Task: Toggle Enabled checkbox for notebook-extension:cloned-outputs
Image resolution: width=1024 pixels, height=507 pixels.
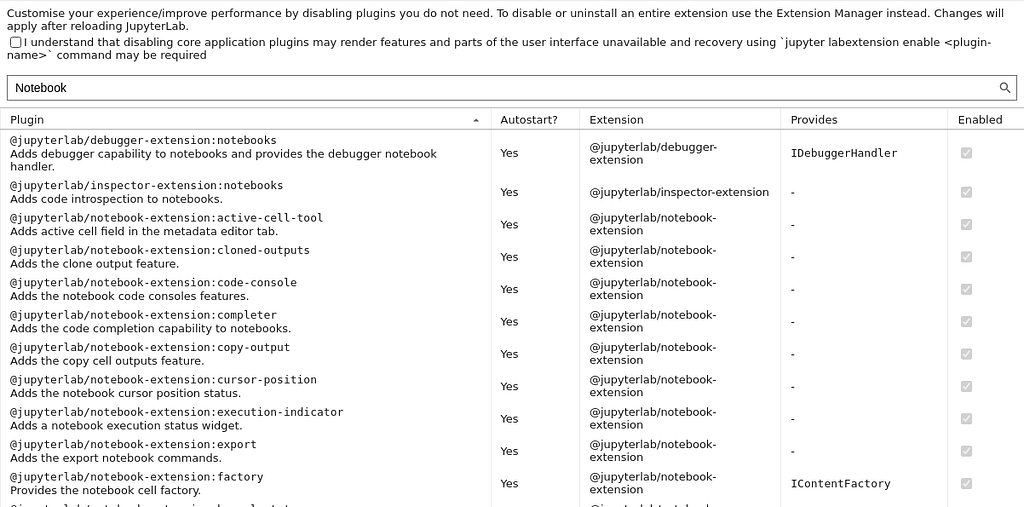Action: click(967, 257)
